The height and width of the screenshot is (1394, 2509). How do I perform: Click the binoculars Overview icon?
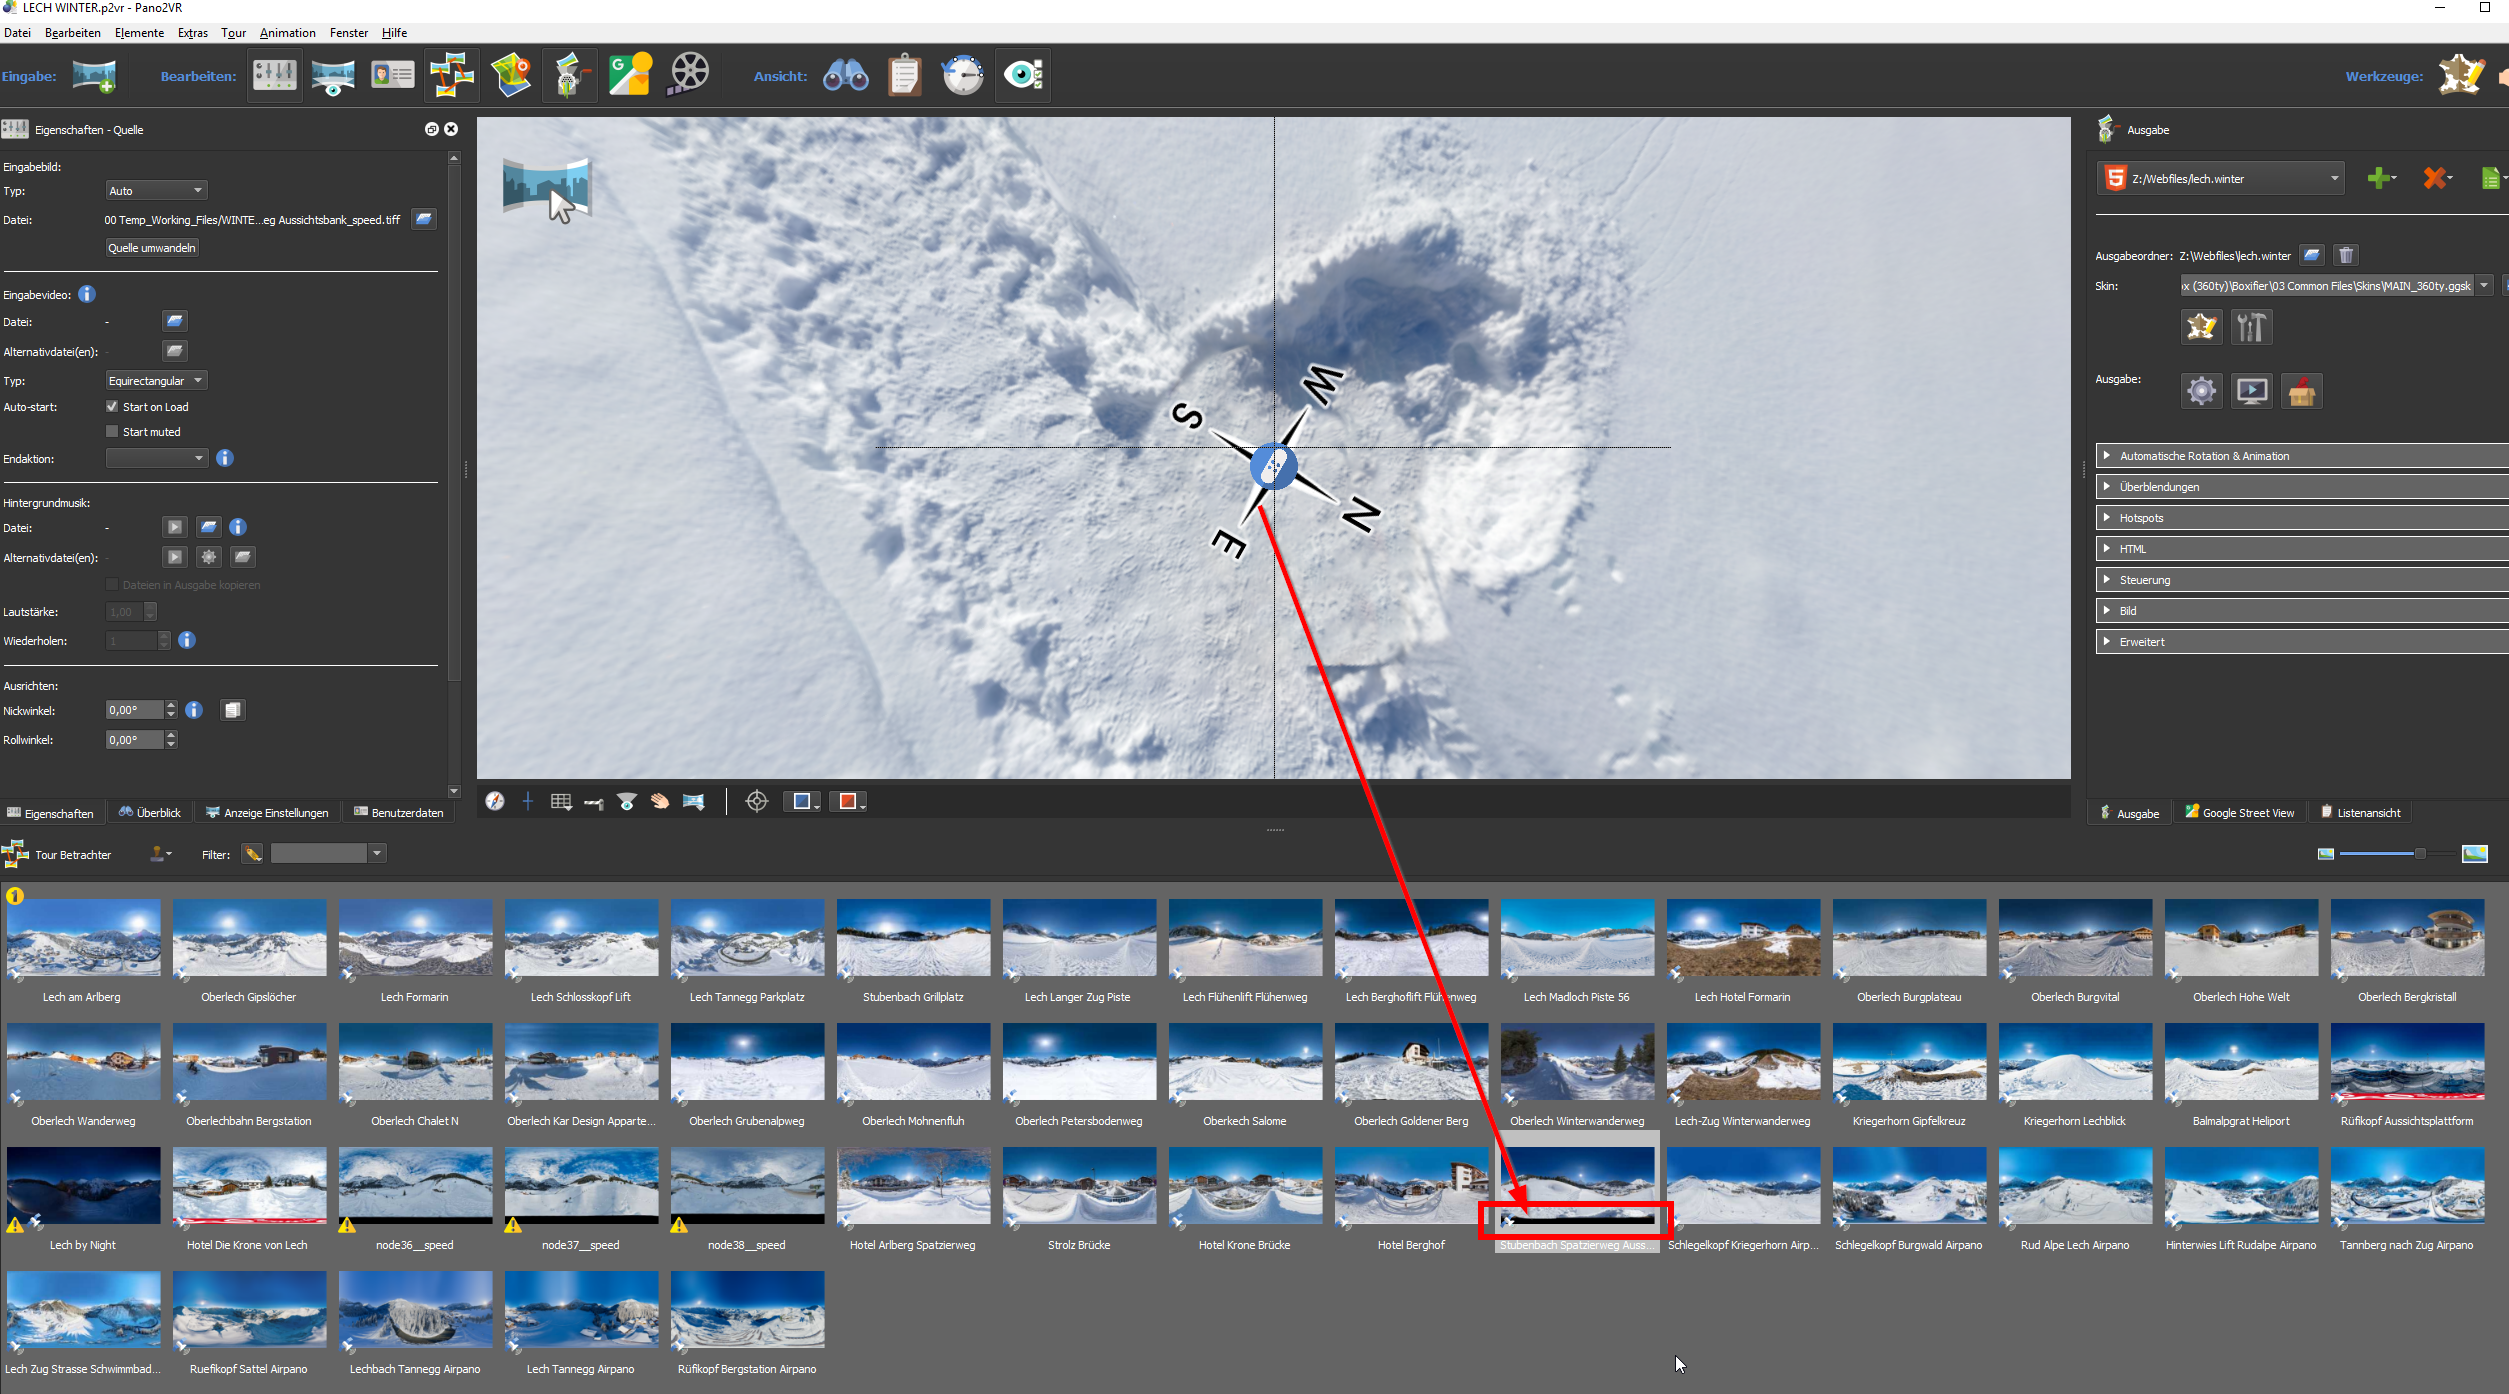(845, 75)
